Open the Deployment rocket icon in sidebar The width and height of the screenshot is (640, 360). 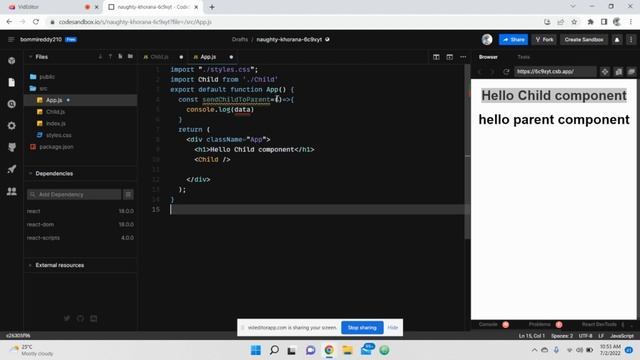point(11,169)
